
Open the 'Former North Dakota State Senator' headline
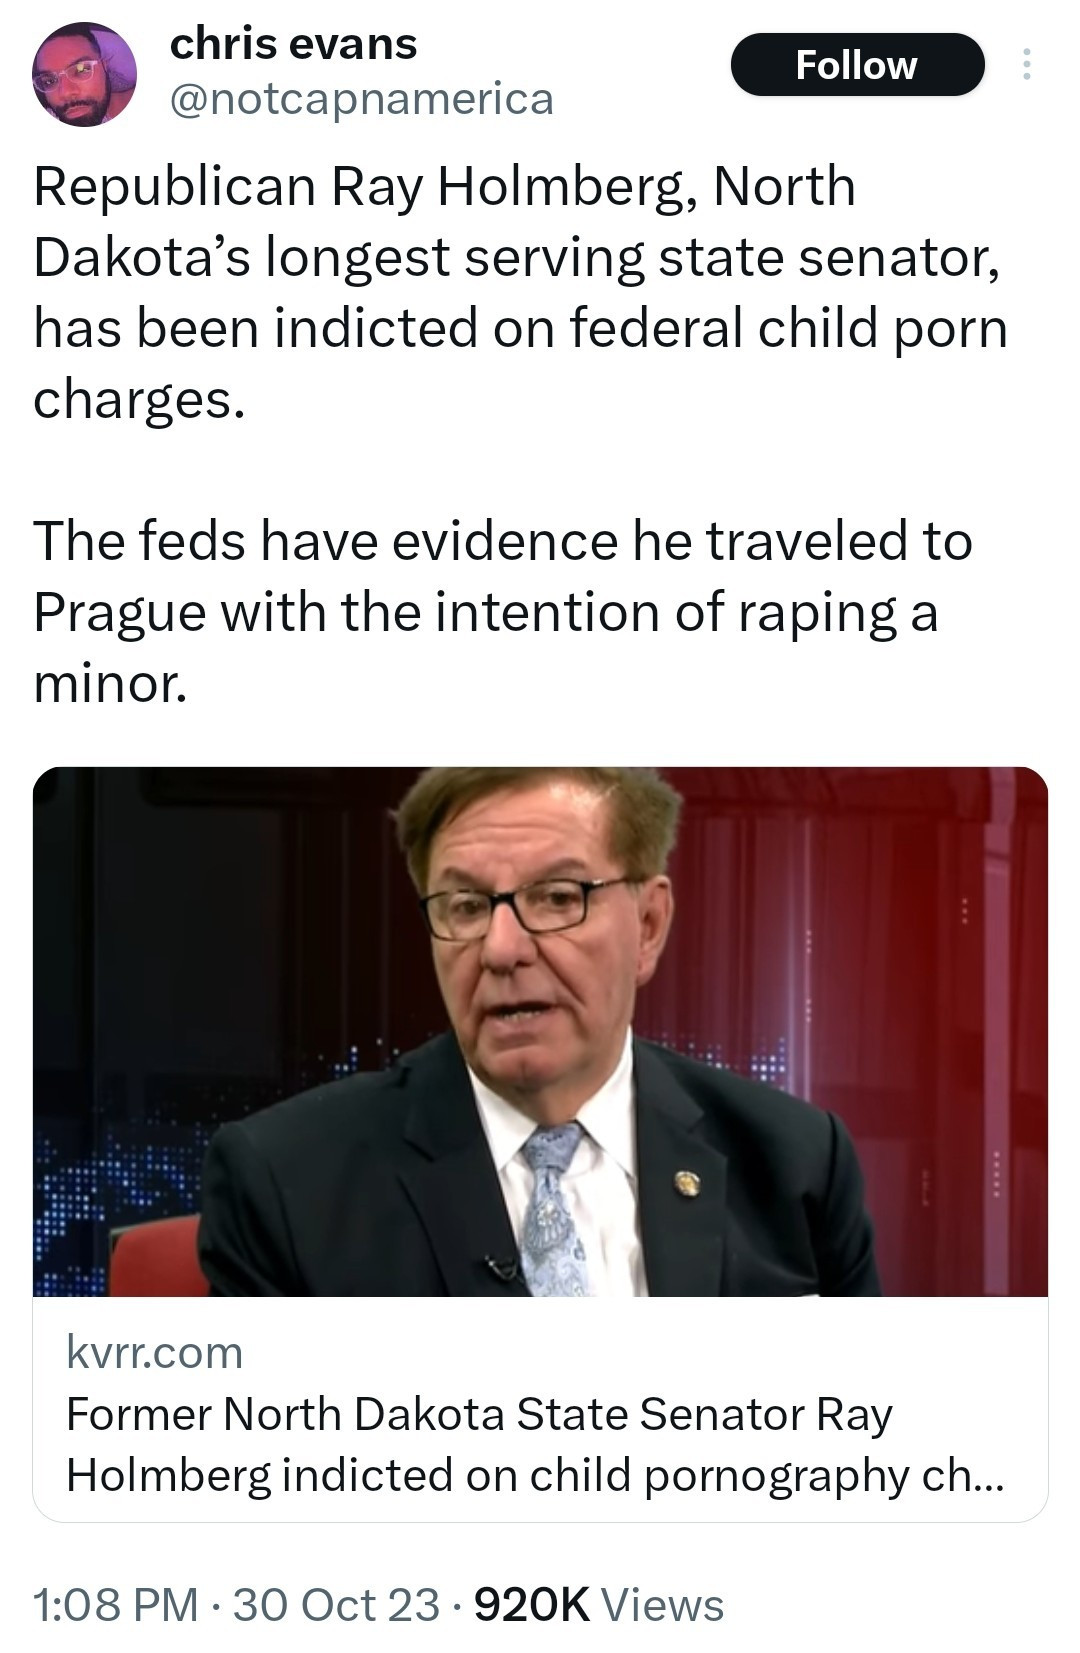(478, 1414)
